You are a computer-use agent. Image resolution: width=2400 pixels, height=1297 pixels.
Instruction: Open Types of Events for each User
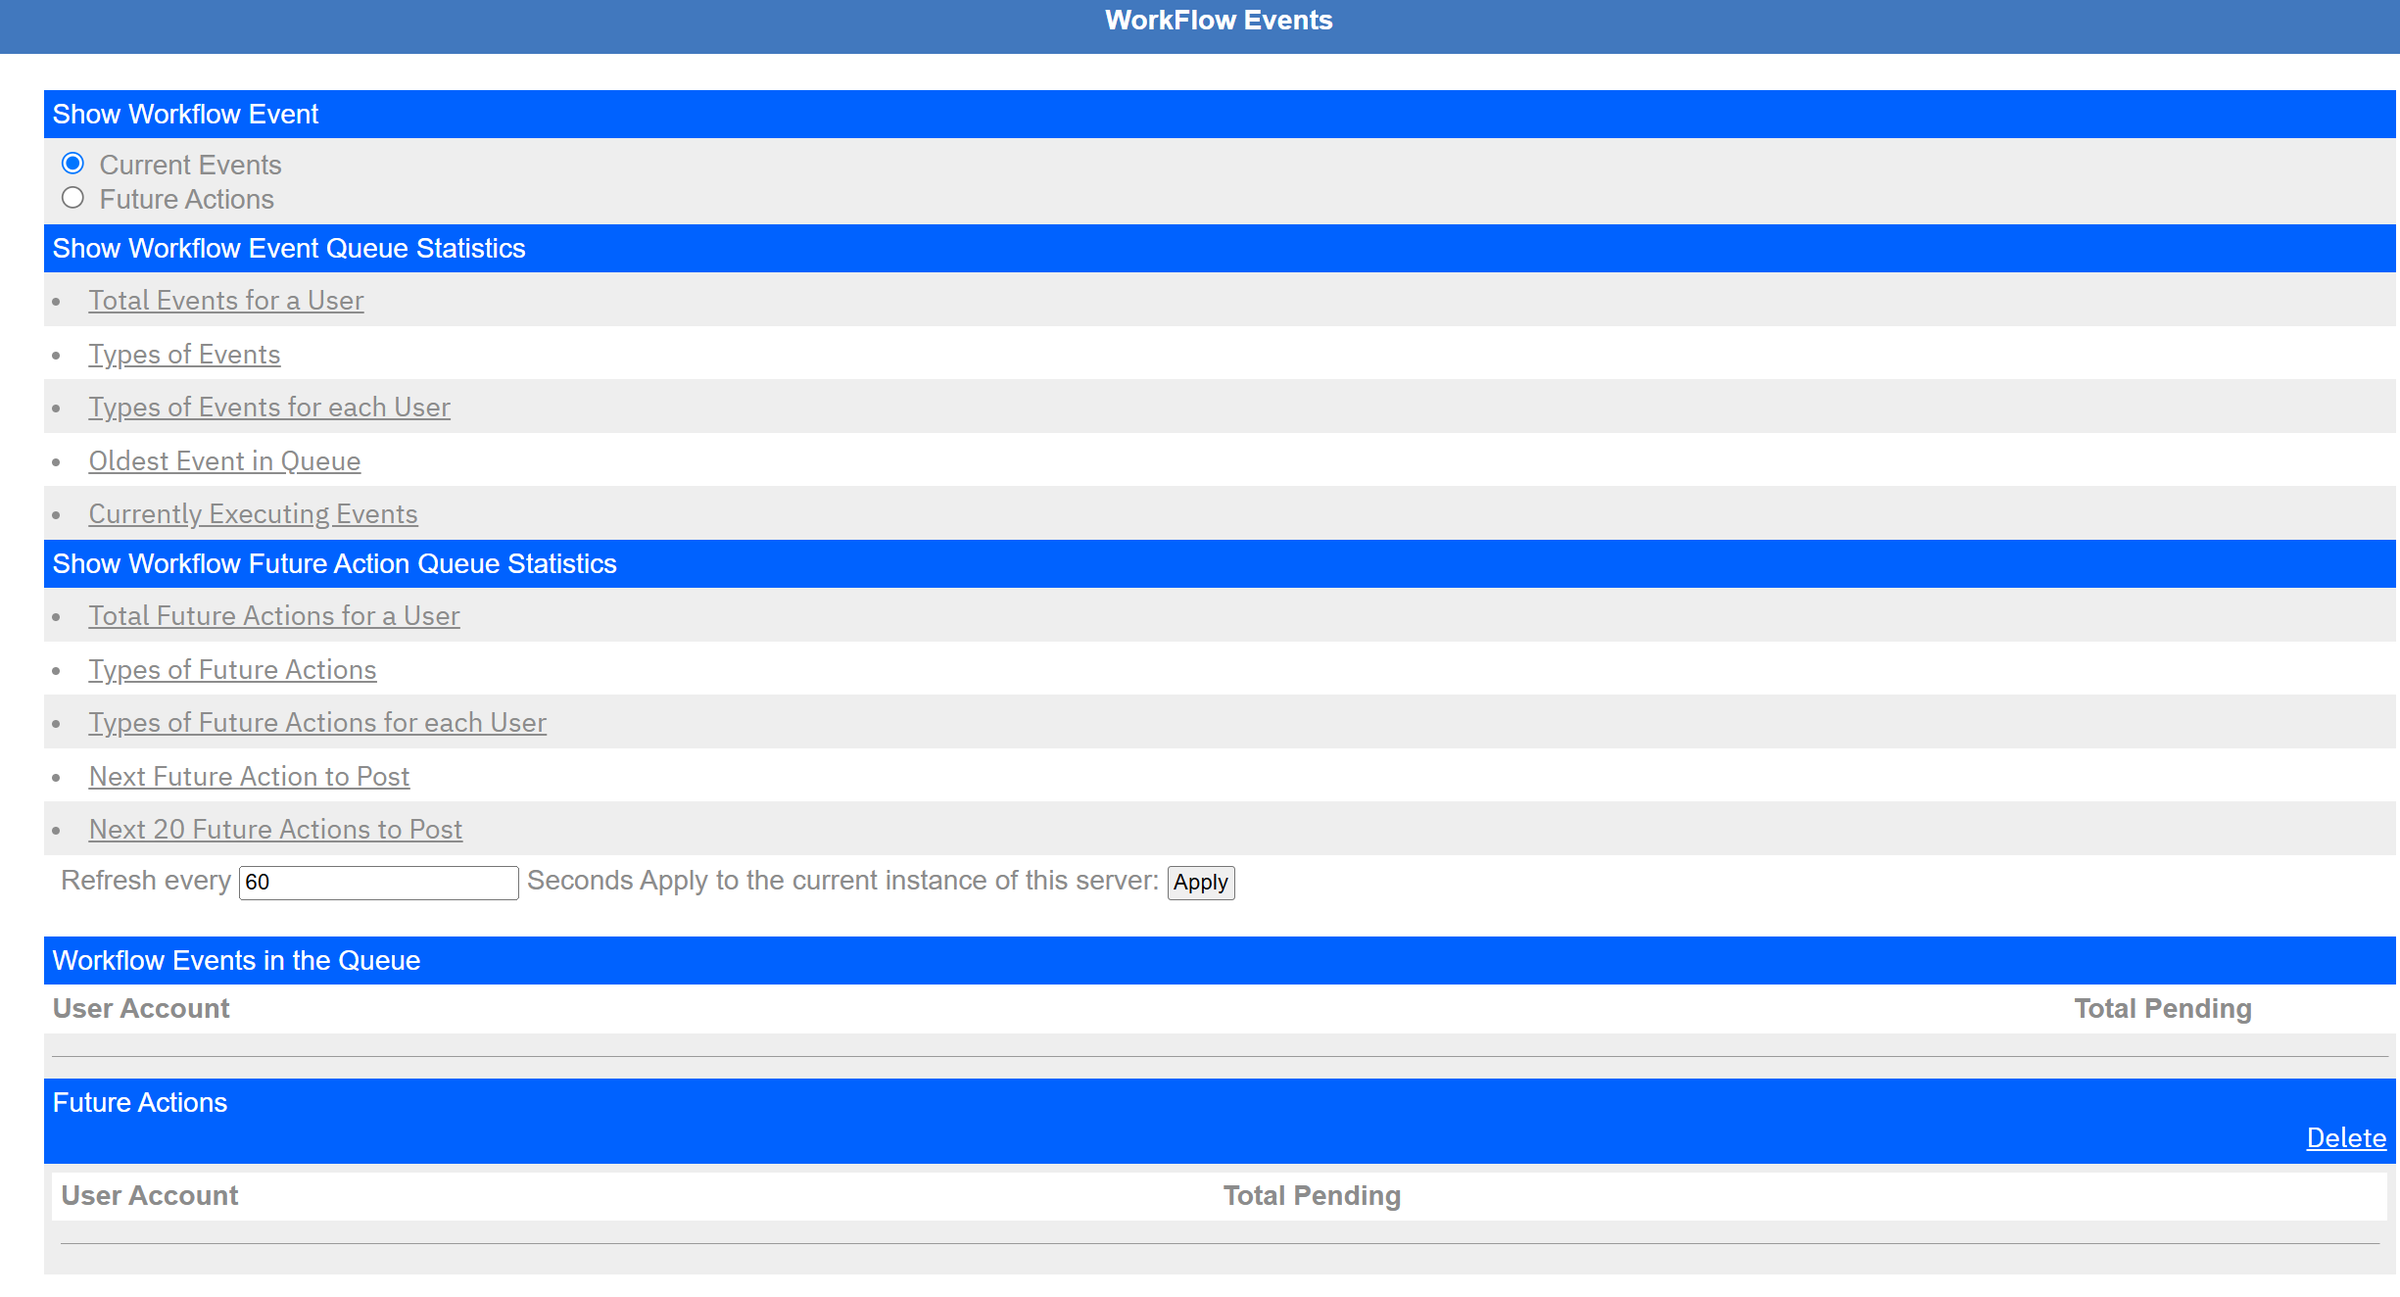[269, 407]
